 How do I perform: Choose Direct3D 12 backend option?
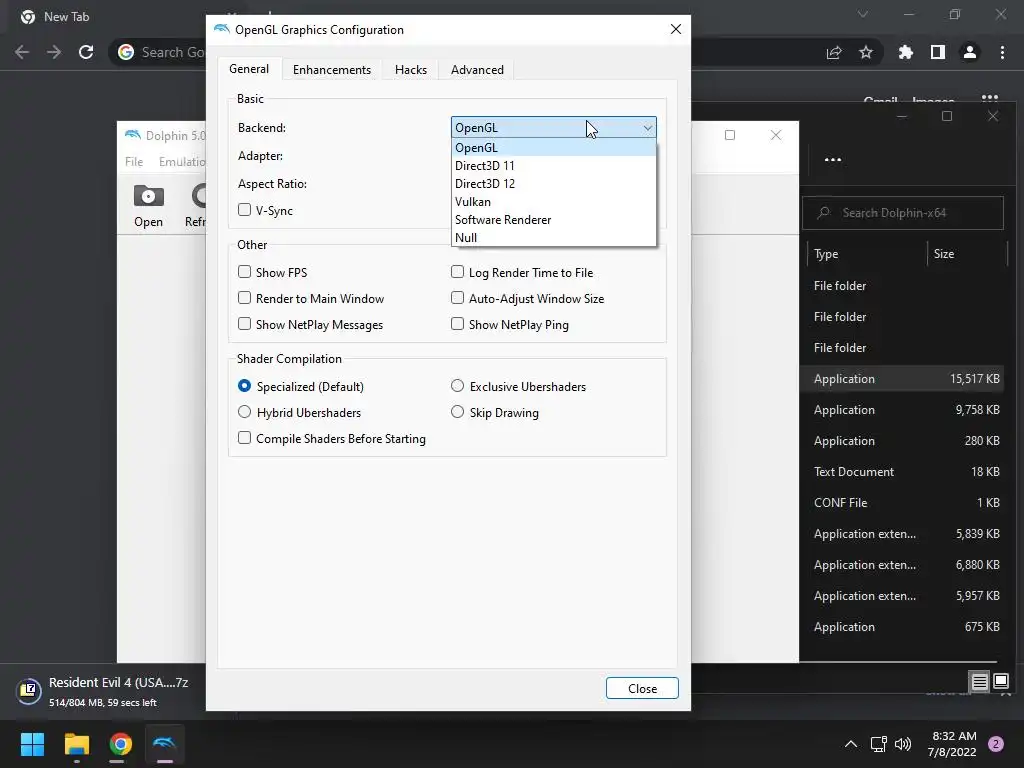tap(553, 184)
